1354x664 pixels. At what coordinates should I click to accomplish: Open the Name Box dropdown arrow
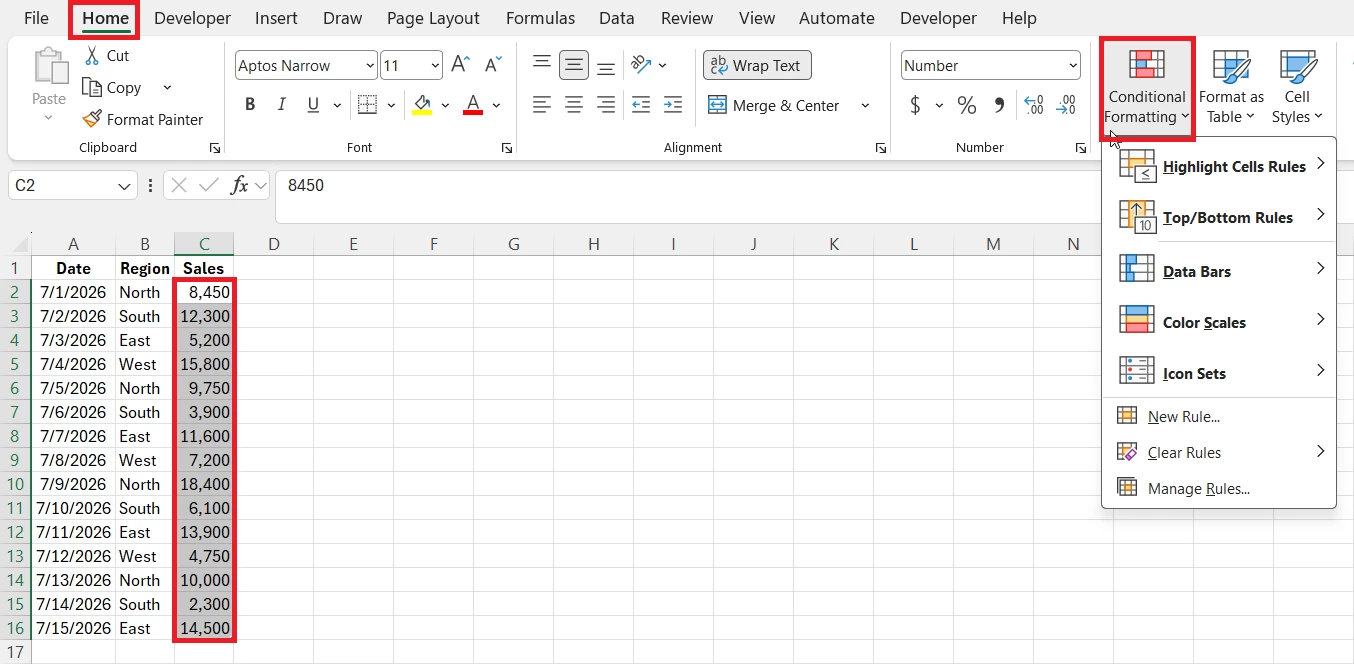[x=124, y=186]
